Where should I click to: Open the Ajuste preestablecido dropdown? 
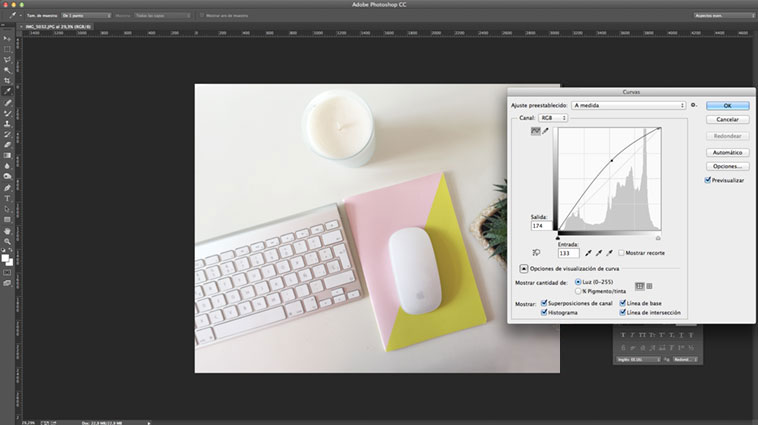pos(629,105)
